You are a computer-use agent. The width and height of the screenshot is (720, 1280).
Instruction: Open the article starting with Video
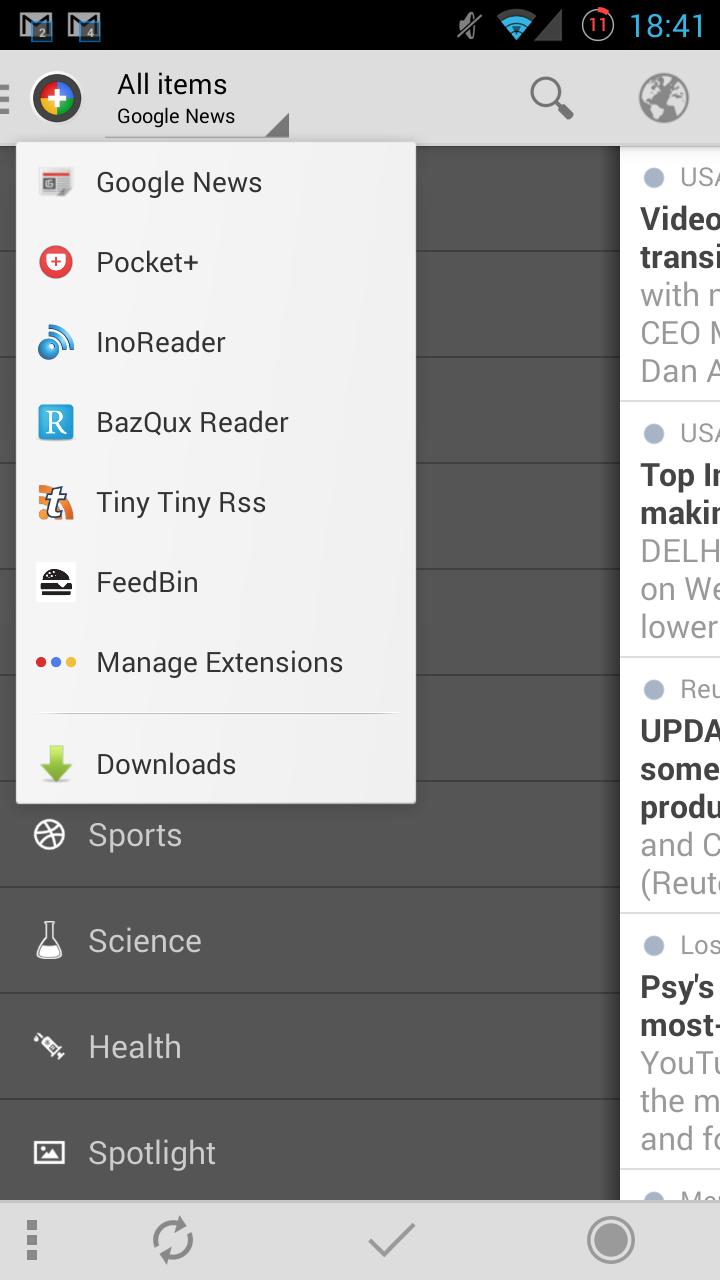click(670, 275)
